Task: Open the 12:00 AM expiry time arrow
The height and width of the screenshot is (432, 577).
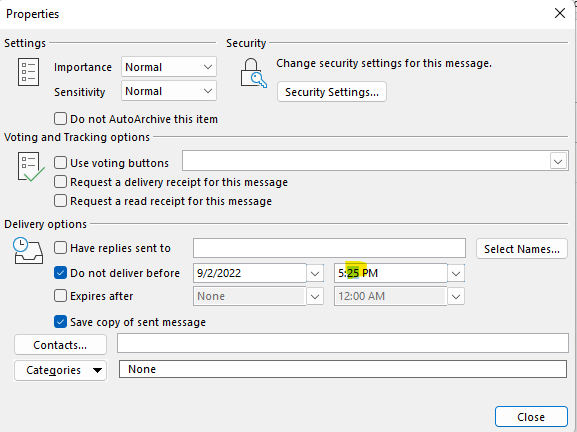Action: tap(456, 297)
